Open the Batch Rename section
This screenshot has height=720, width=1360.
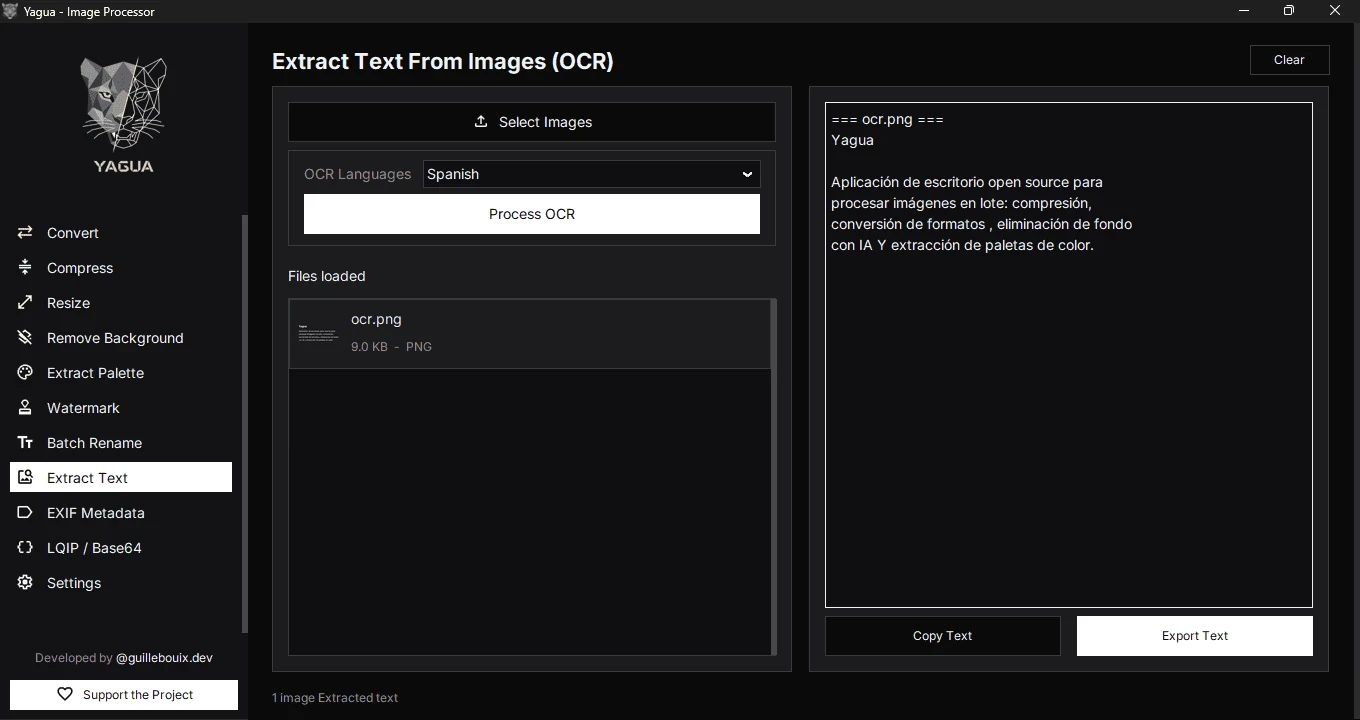[x=121, y=443]
